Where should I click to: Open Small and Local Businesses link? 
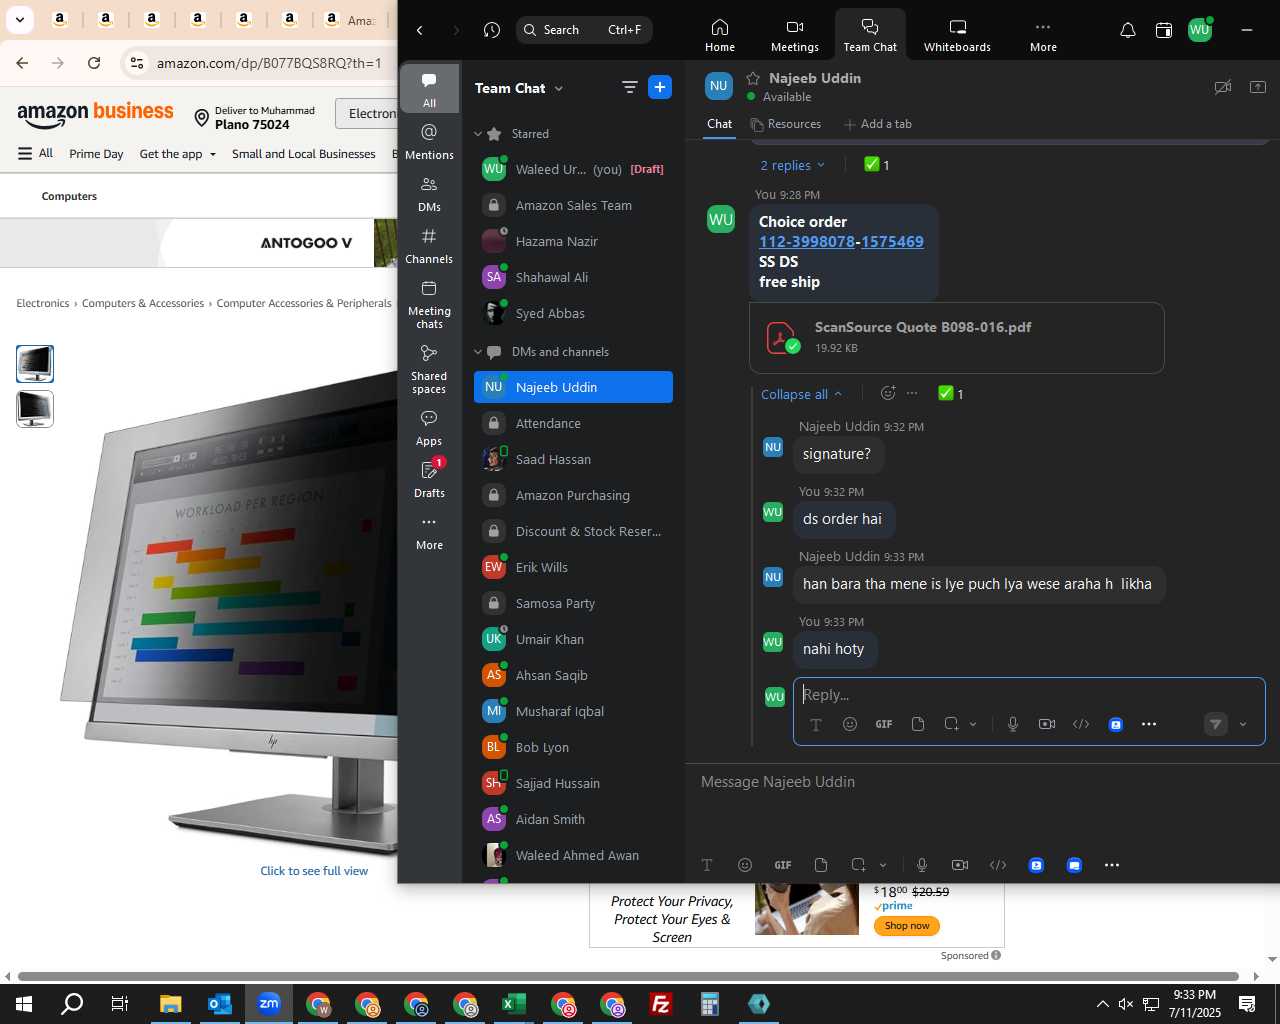[x=304, y=154]
